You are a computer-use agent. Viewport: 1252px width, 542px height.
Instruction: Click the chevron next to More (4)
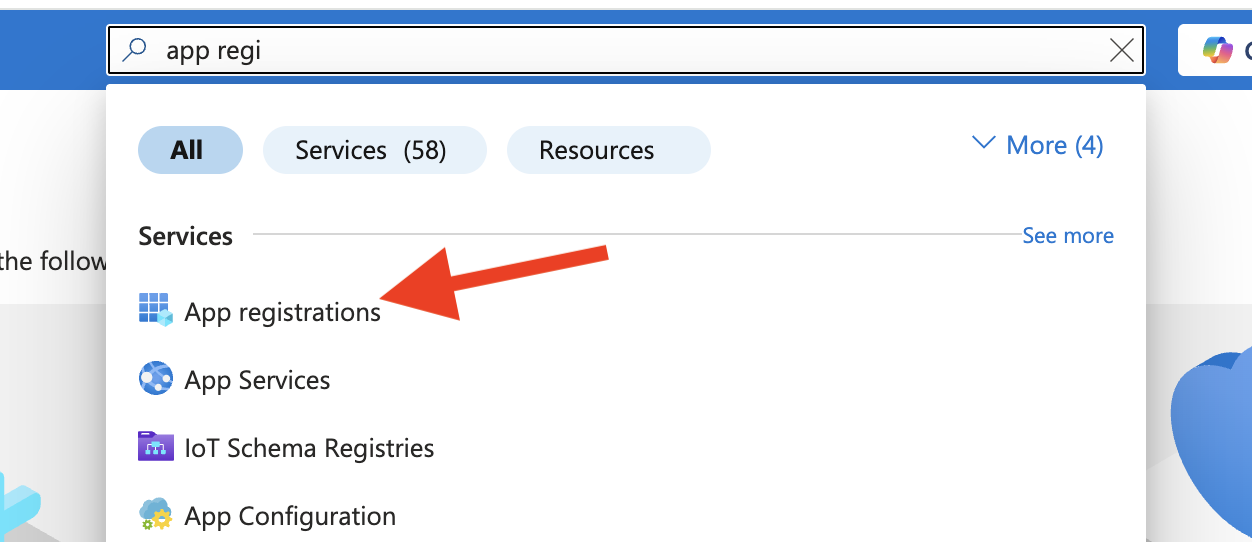point(984,145)
